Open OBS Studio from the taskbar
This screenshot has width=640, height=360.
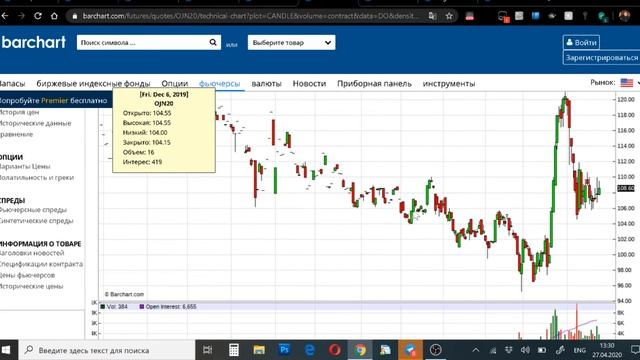tap(436, 350)
